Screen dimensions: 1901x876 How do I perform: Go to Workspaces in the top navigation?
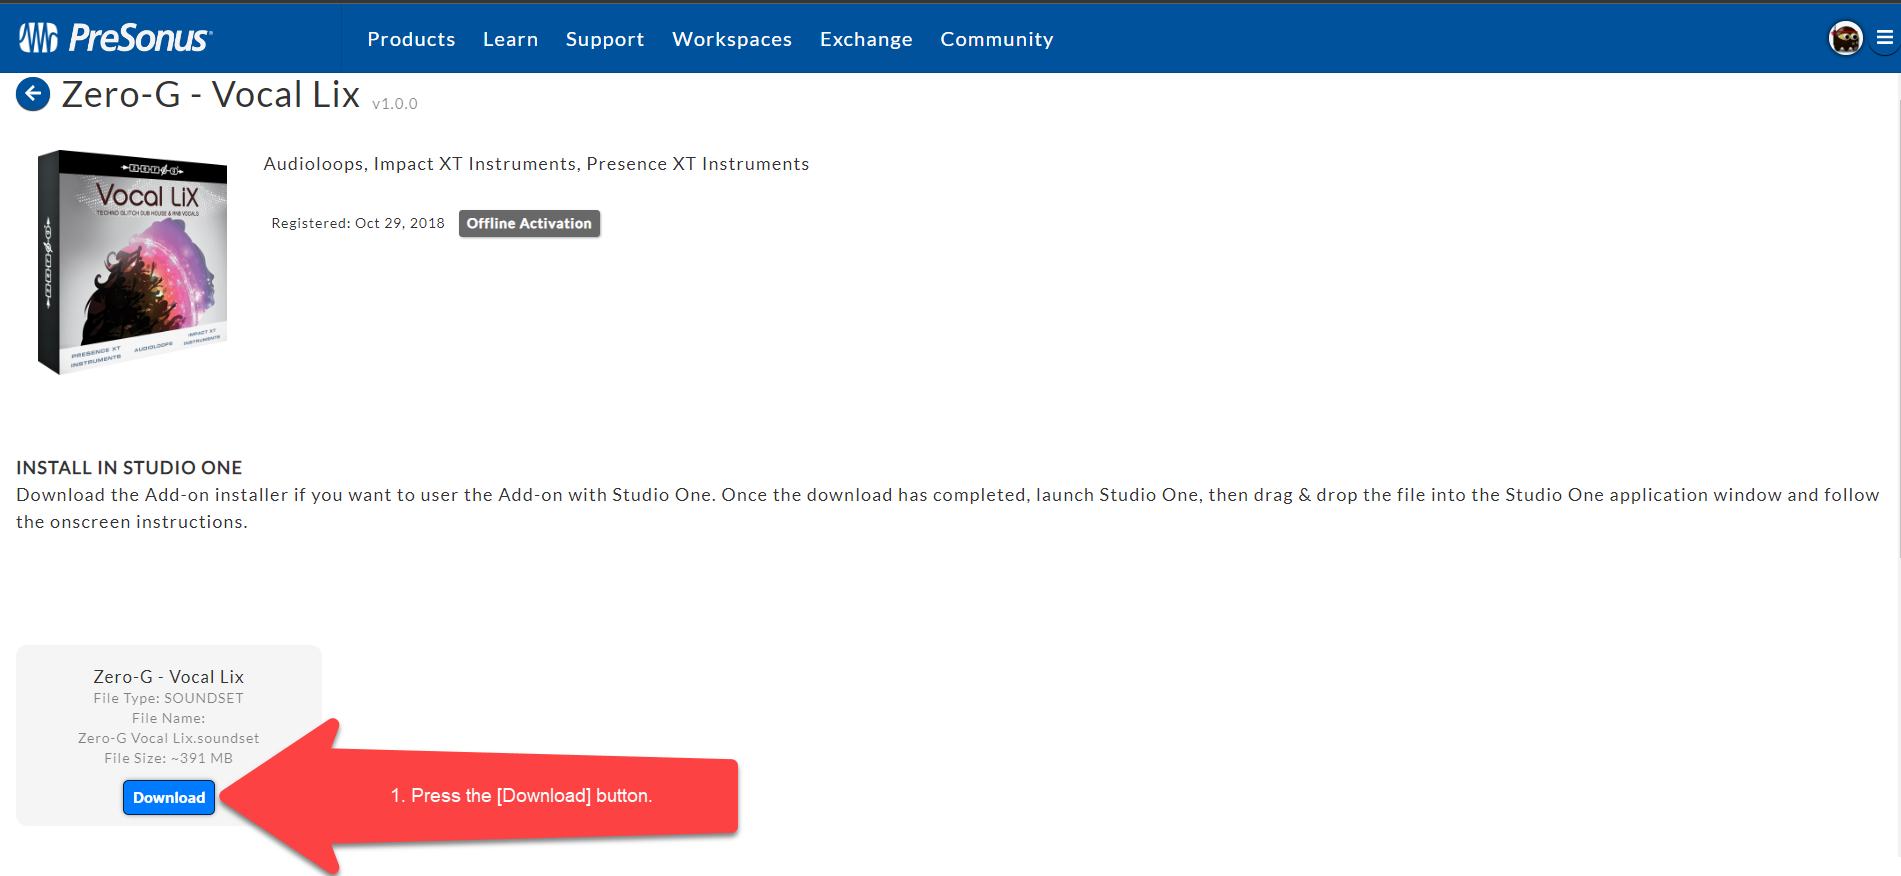click(731, 39)
